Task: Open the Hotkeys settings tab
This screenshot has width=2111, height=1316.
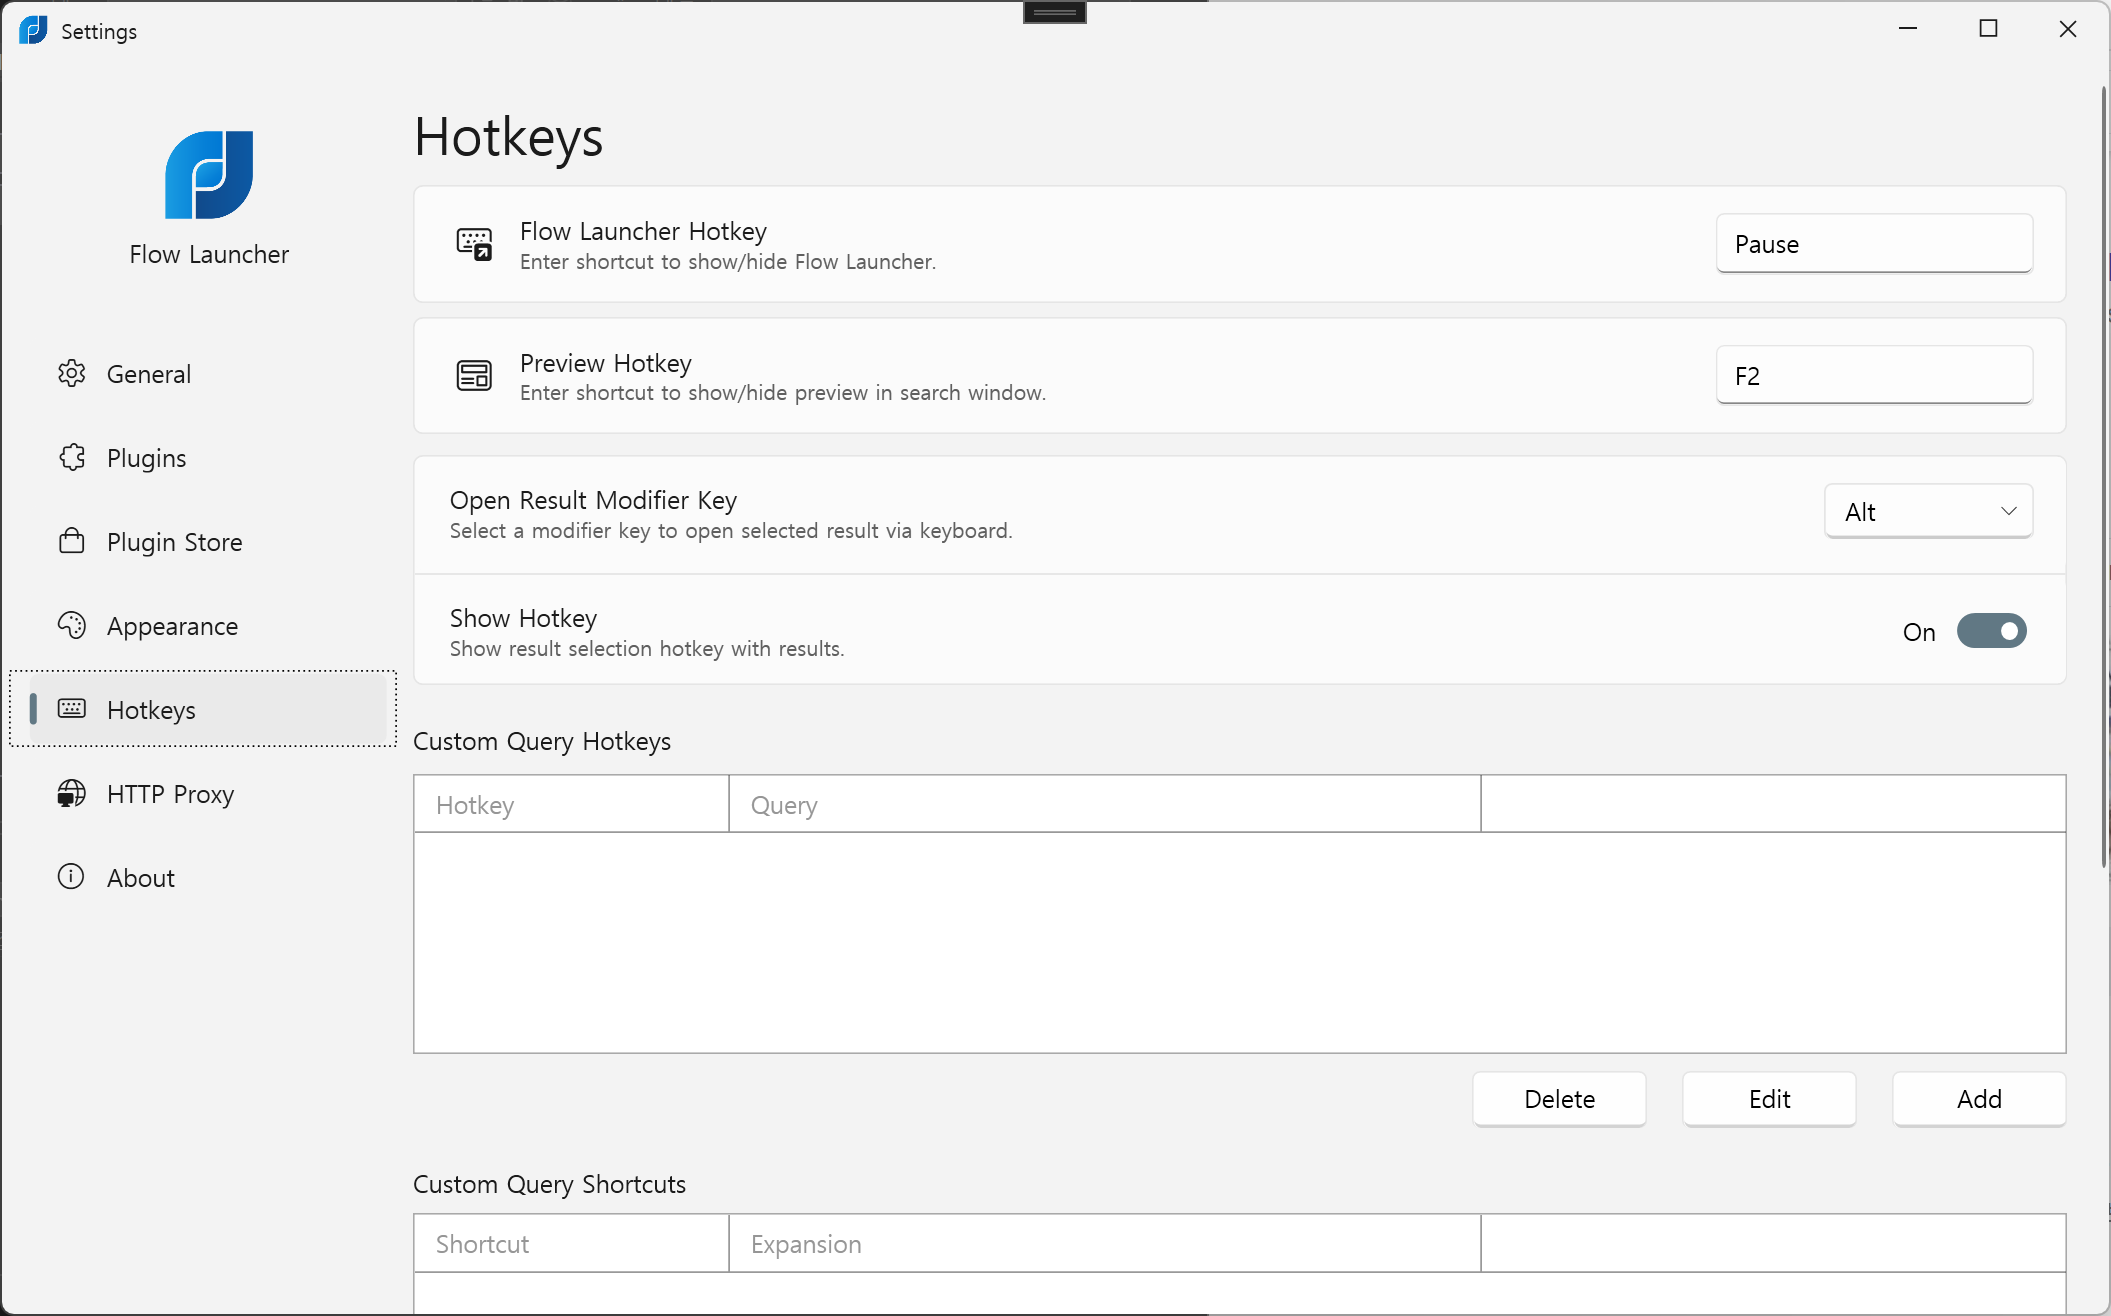Action: click(x=151, y=710)
